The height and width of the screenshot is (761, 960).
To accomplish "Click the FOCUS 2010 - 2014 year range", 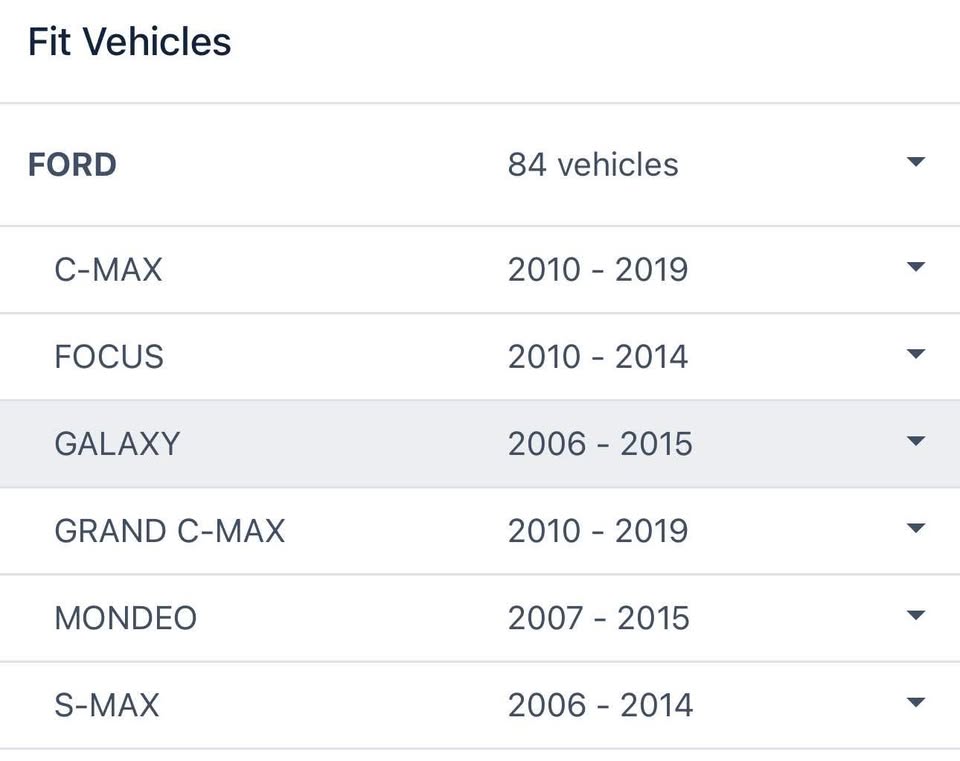I will point(598,356).
